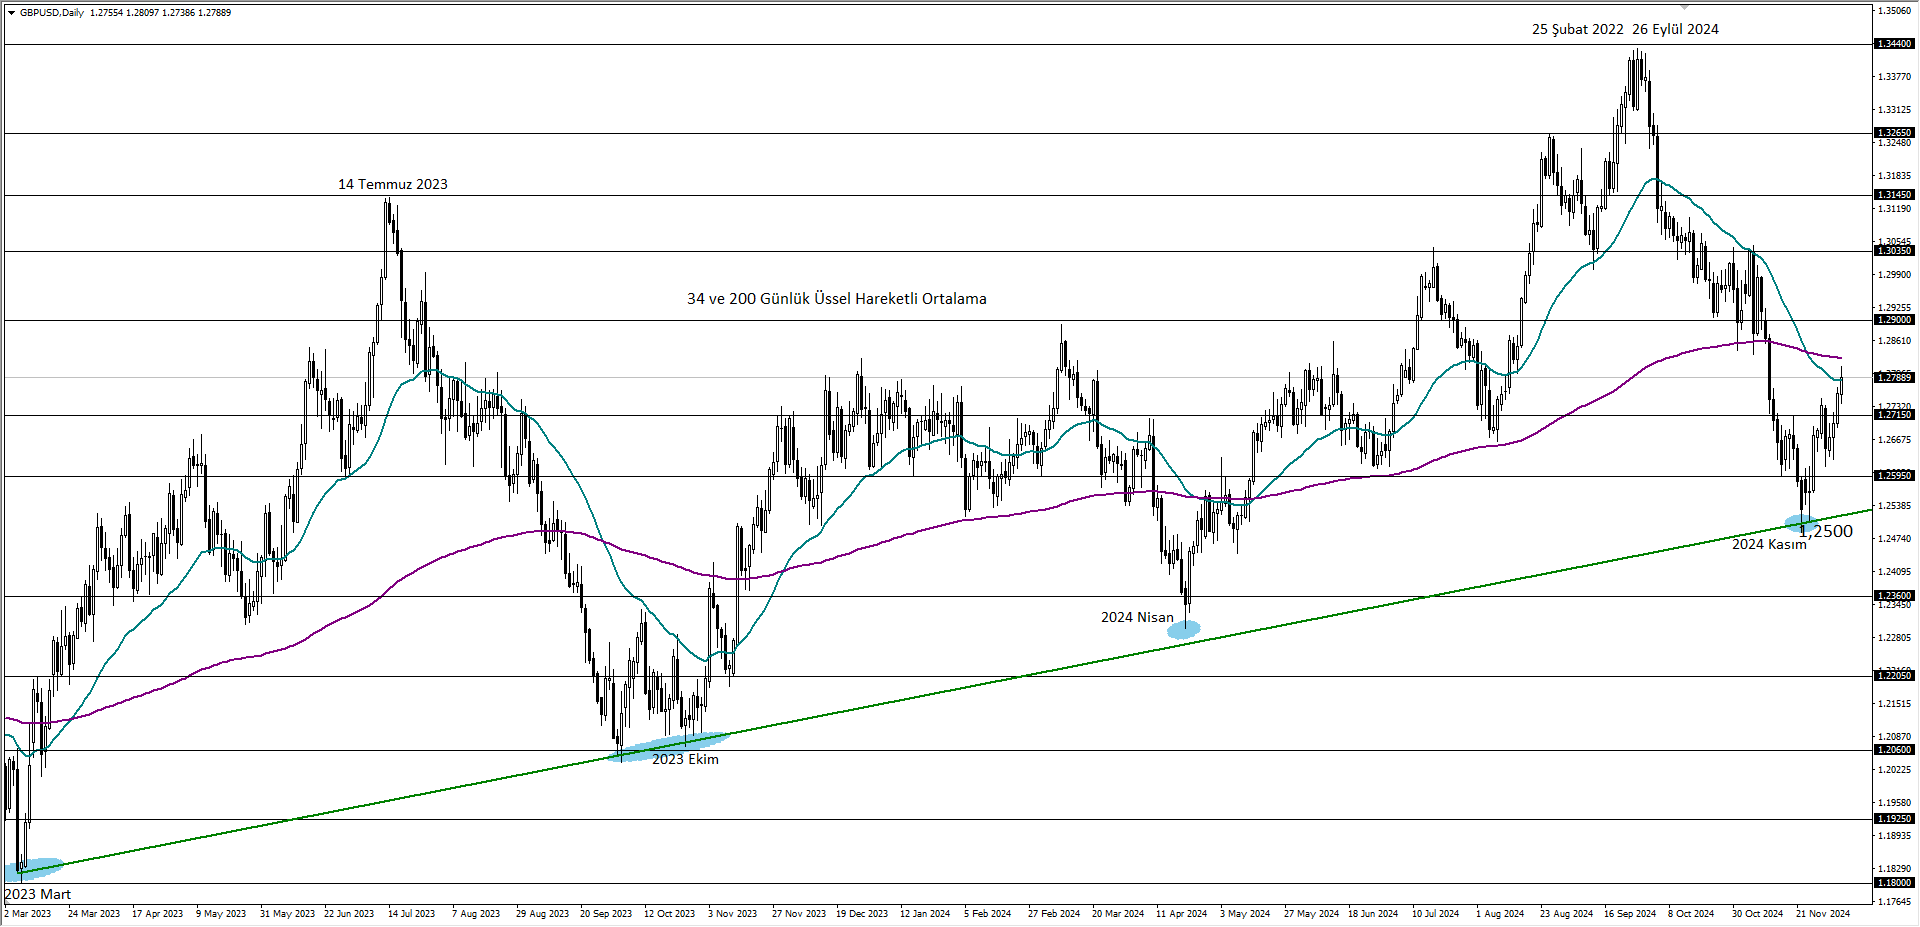
Task: Click the '12 Oct 2023' date on time axis
Action: 669,914
